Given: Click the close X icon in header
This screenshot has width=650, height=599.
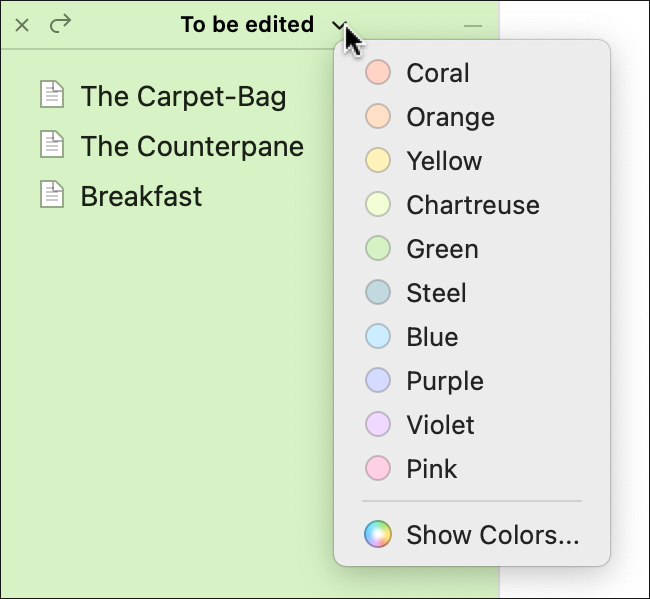Looking at the screenshot, I should [x=22, y=24].
